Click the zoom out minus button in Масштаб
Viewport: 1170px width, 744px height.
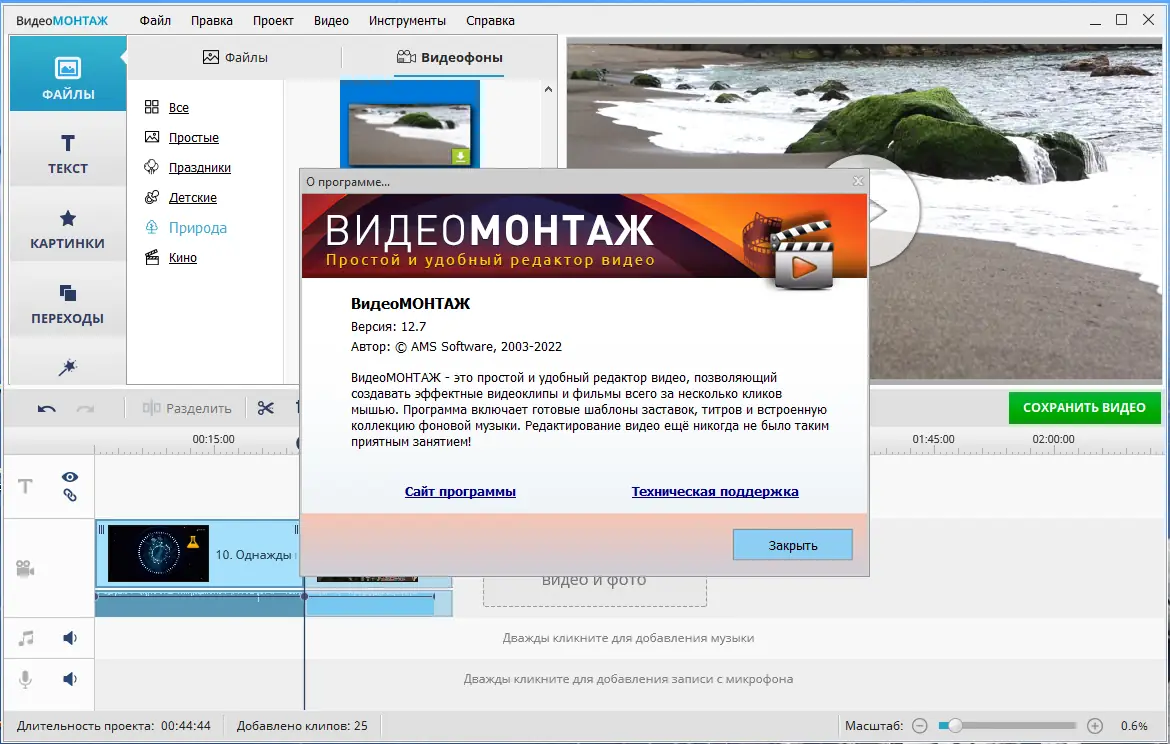click(x=920, y=725)
